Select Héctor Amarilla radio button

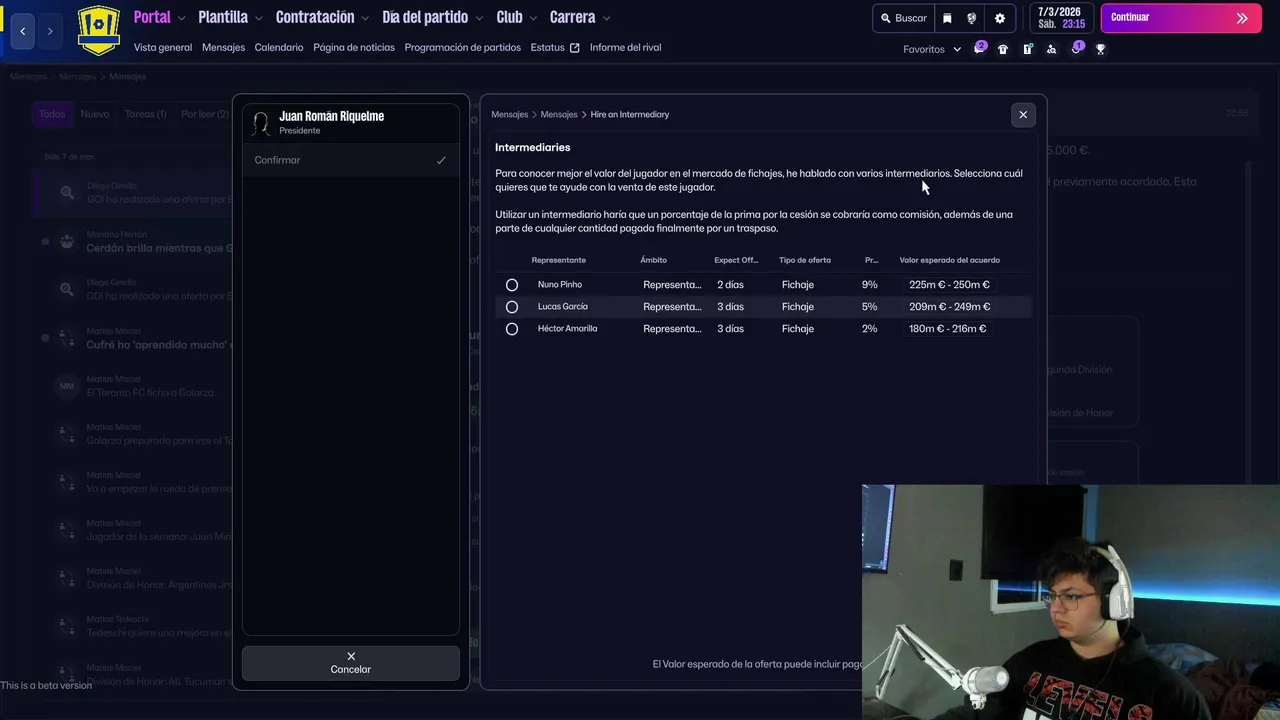(x=512, y=329)
